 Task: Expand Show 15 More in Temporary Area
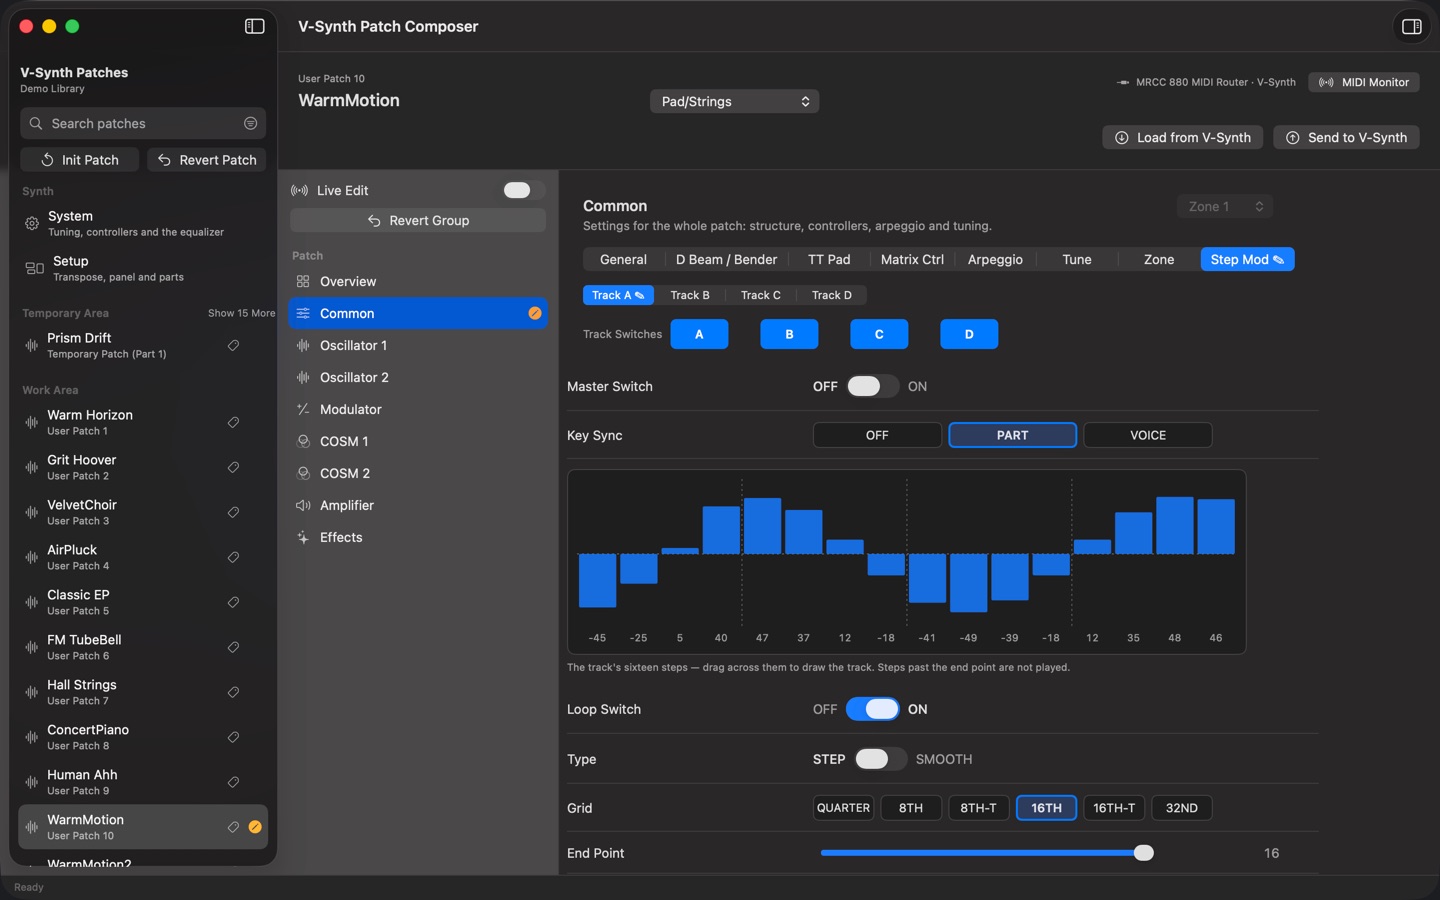click(241, 313)
